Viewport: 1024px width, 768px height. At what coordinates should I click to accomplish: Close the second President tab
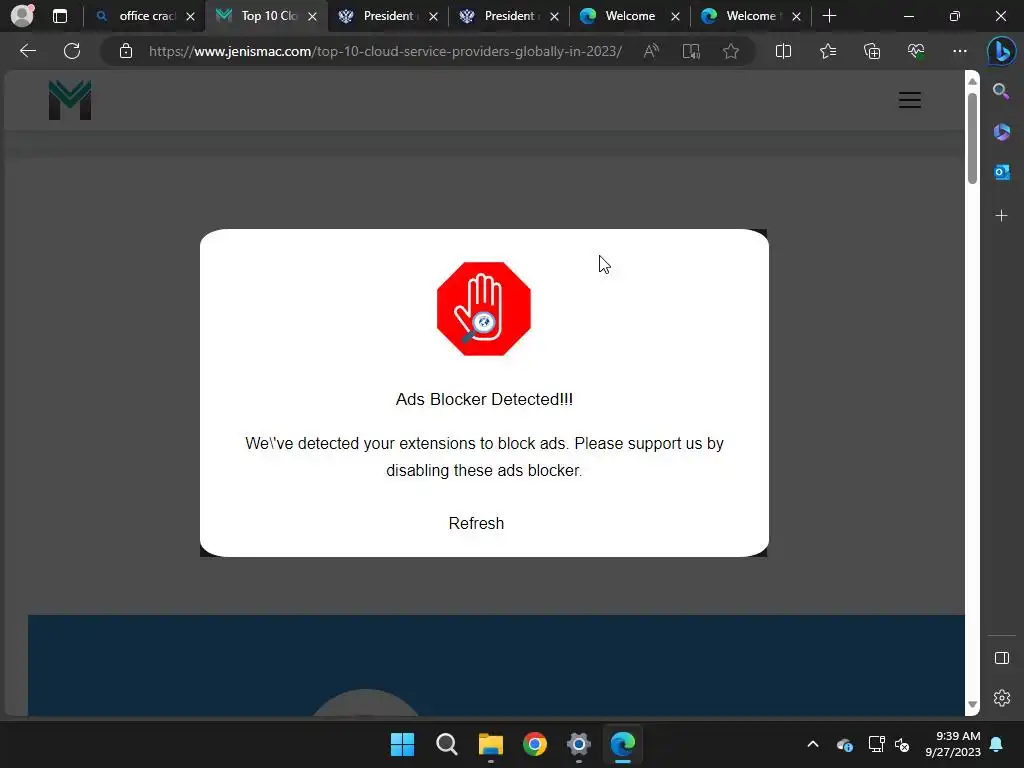[x=554, y=16]
